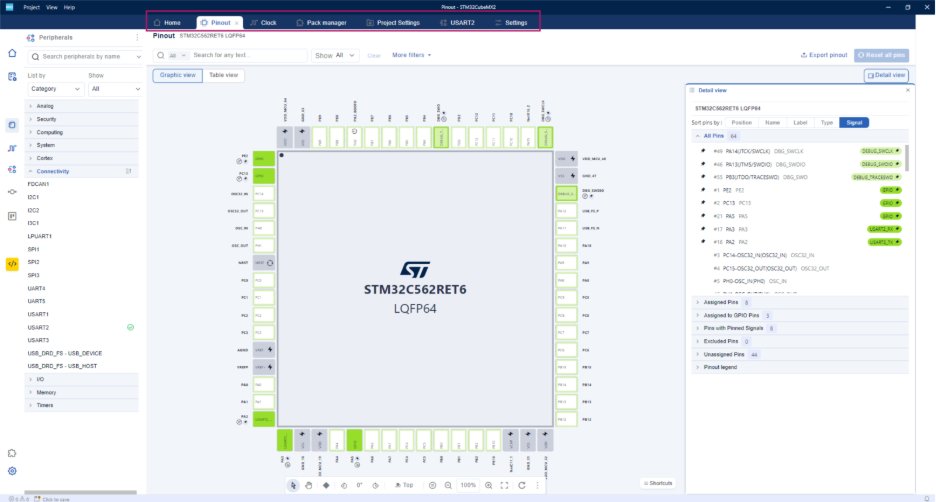Reset the pinout view rotation icon
Viewport: 936px width, 502px height.
tap(522, 485)
